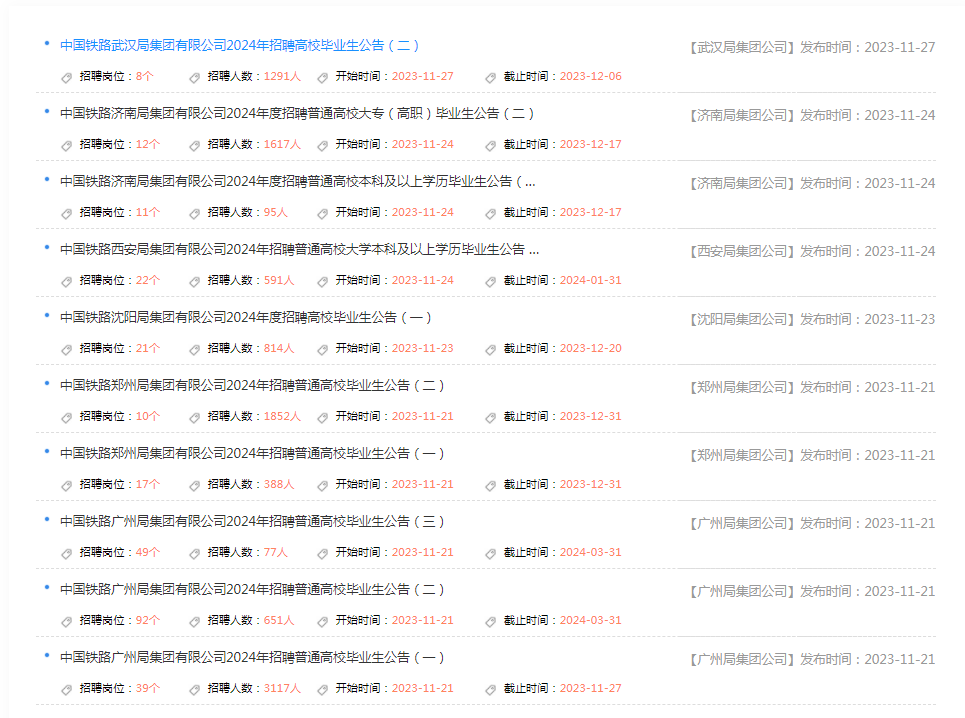Click the tag icon beside 招聘岗位：10个
This screenshot has width=965, height=718.
coord(66,417)
